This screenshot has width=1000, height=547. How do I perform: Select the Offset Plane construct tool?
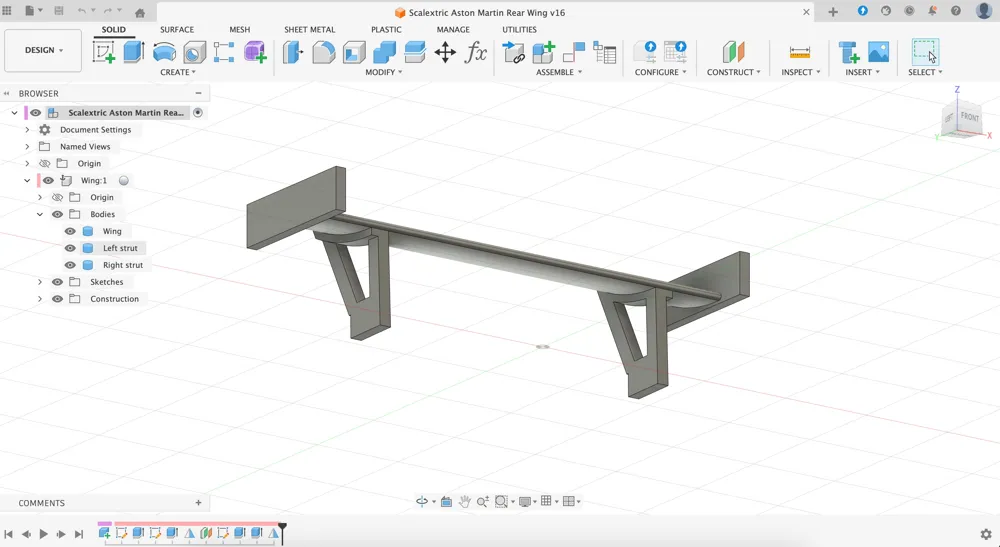733,52
